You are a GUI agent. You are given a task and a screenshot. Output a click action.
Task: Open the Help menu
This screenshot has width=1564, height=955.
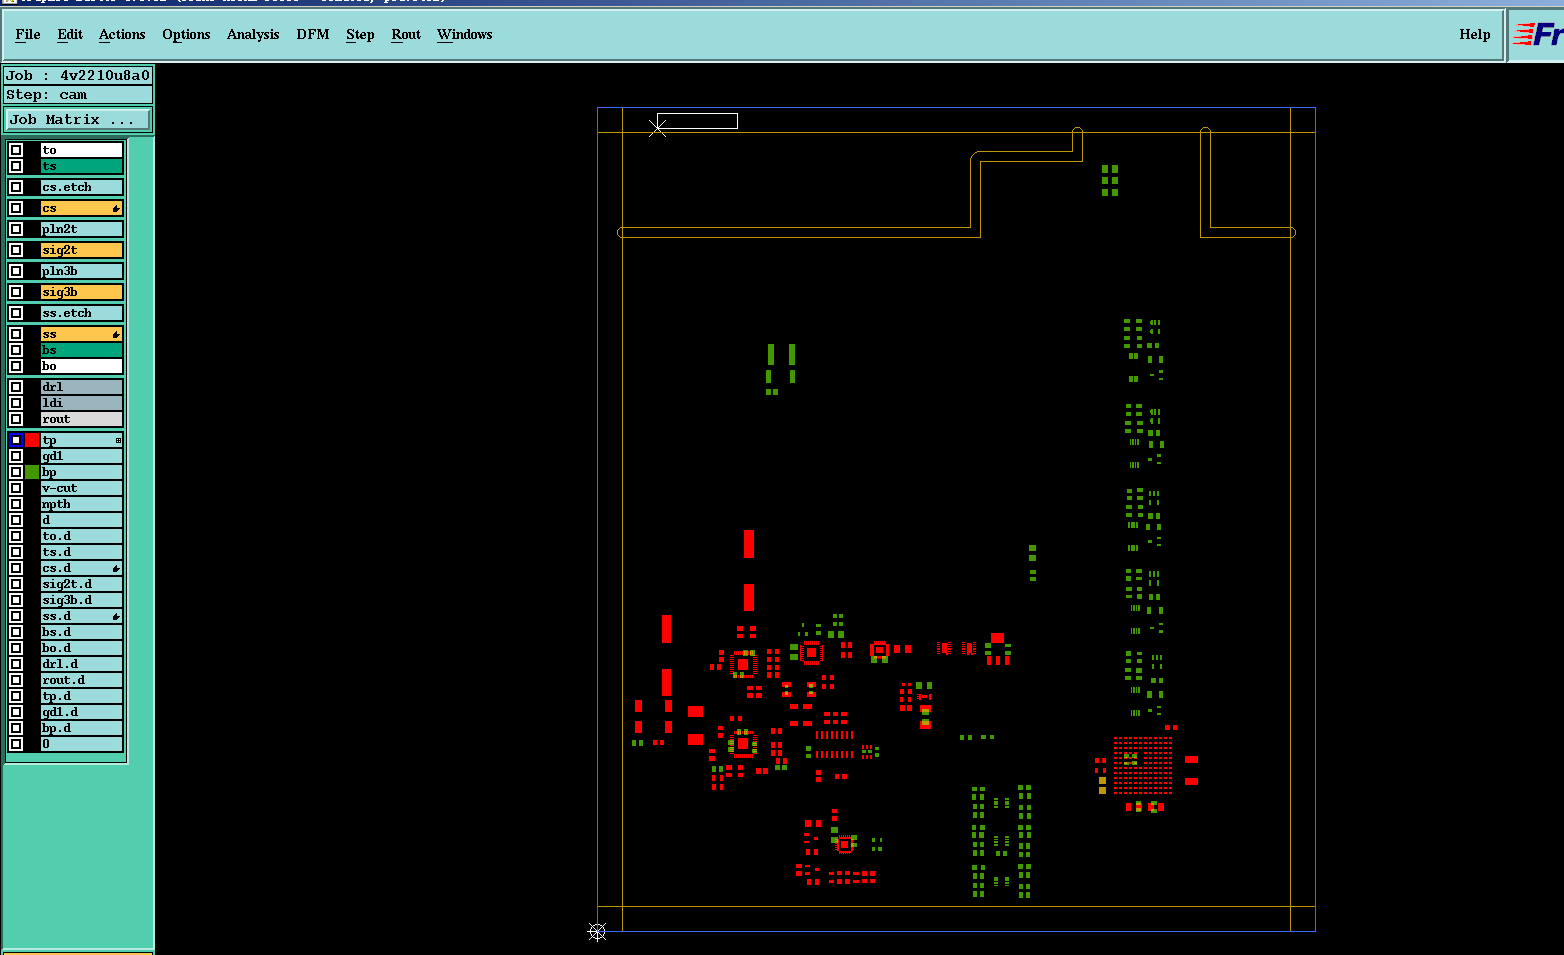[x=1474, y=34]
